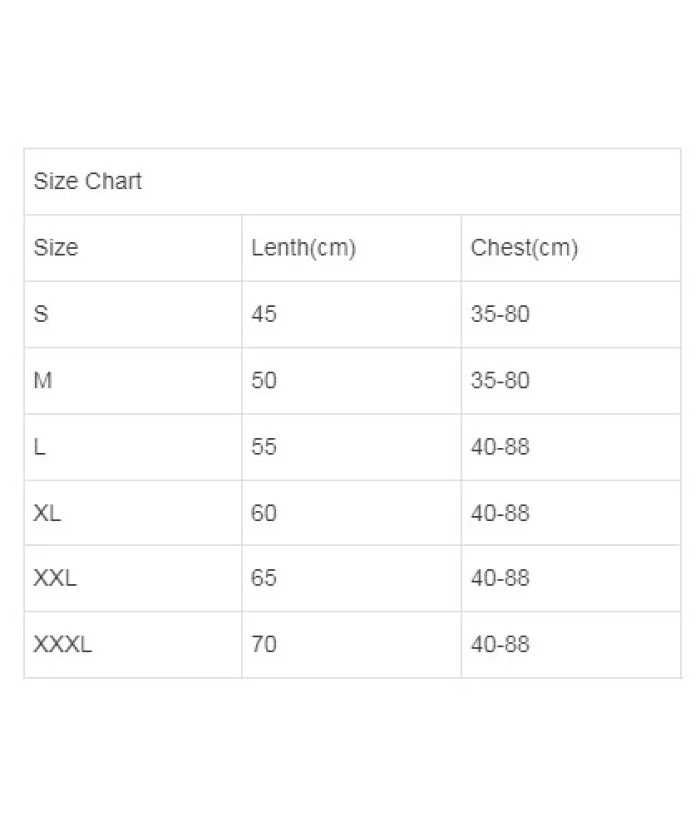Select length value 65
700x823 pixels.
pyautogui.click(x=264, y=578)
